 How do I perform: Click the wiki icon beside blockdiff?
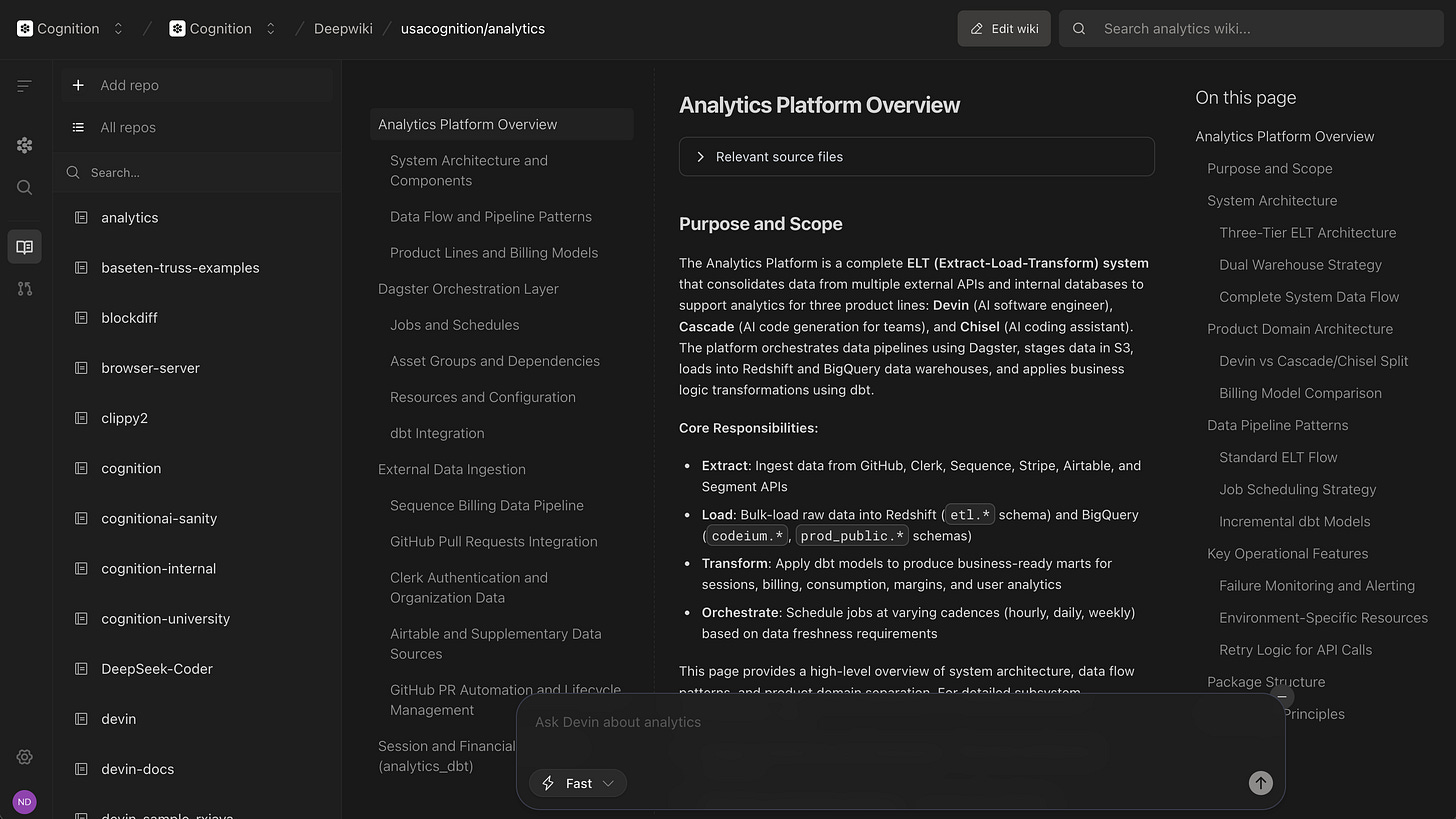coord(82,318)
